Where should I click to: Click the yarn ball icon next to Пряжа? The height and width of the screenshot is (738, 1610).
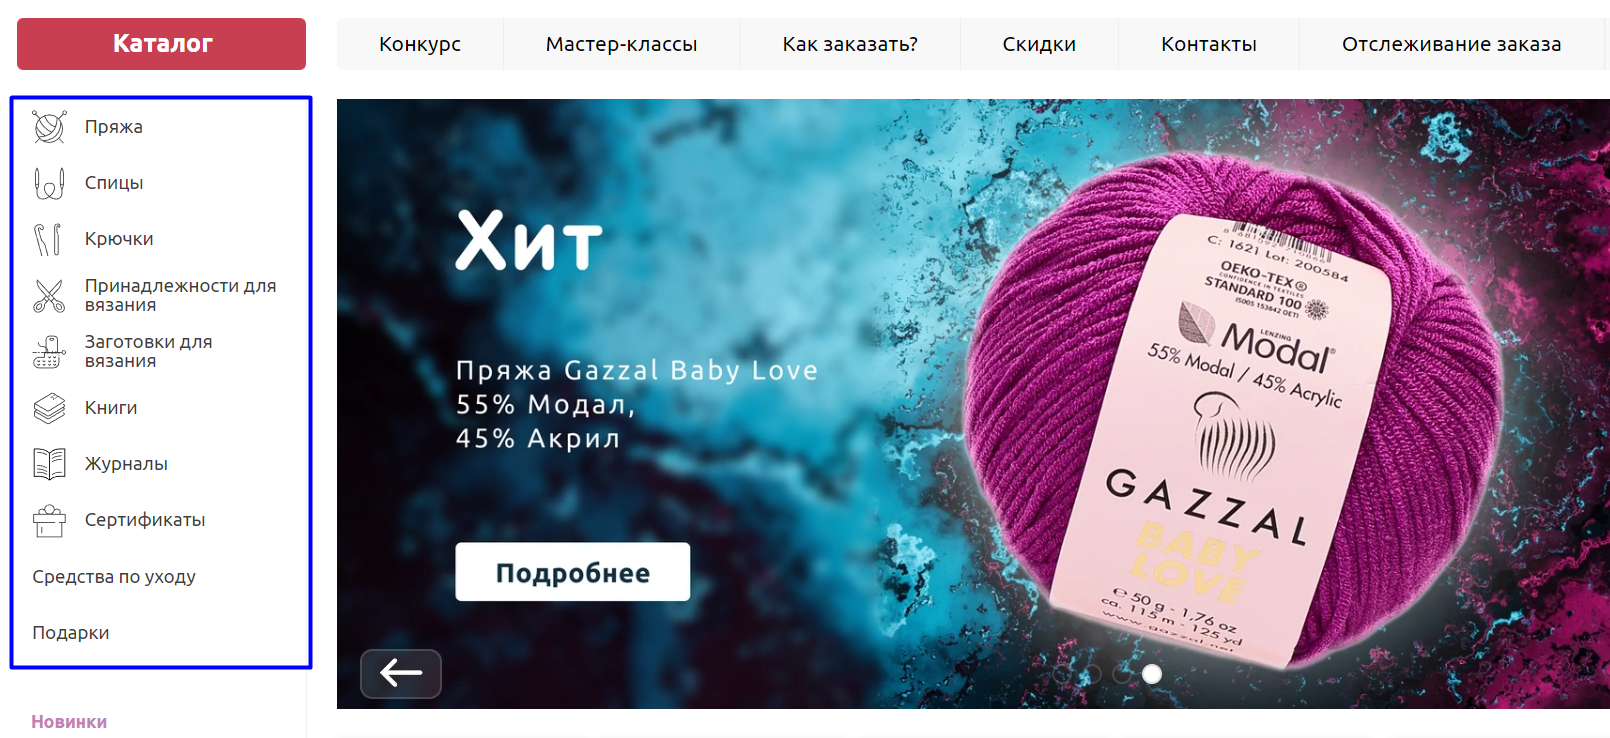(49, 127)
